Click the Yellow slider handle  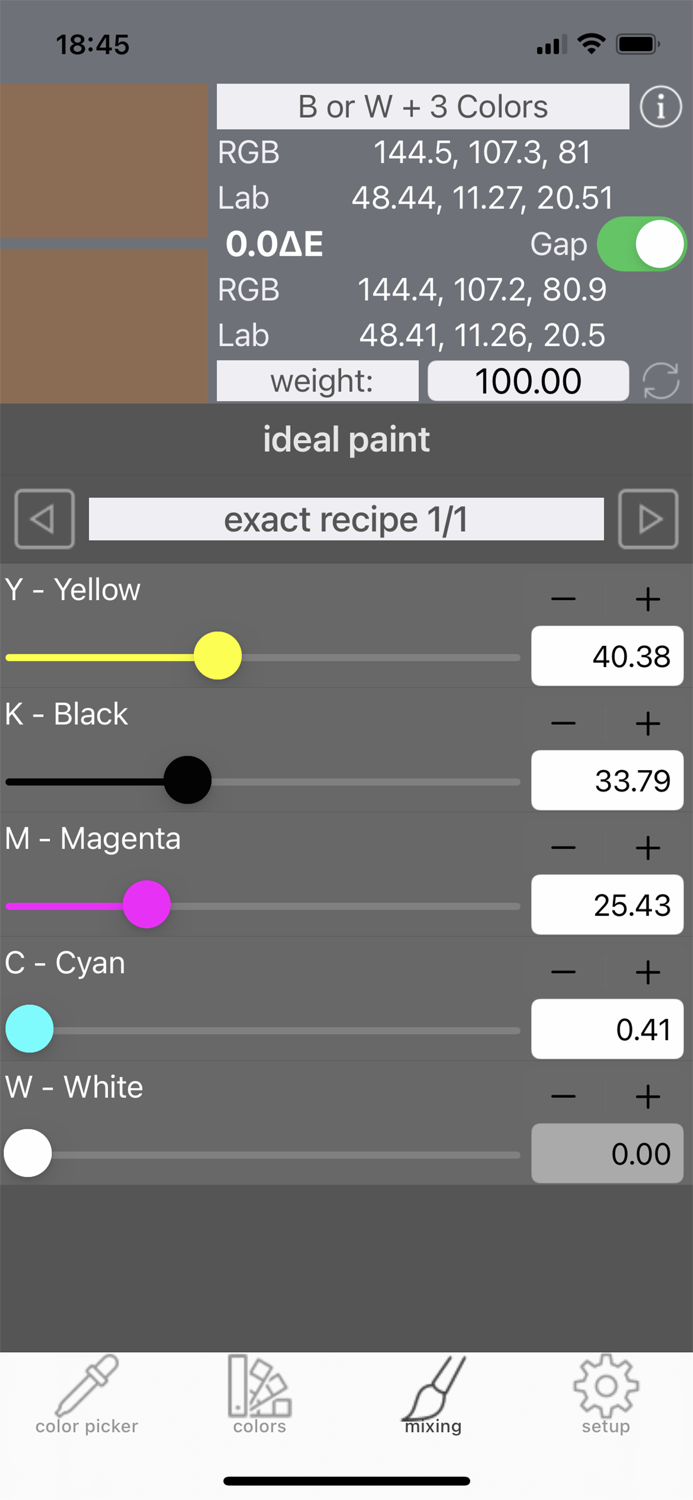click(x=218, y=656)
